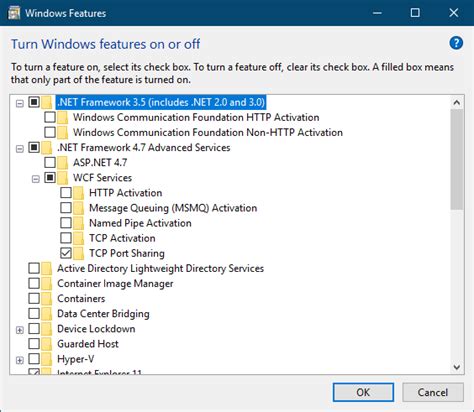Click folder icon beside Containers
The height and width of the screenshot is (412, 474).
coord(46,299)
